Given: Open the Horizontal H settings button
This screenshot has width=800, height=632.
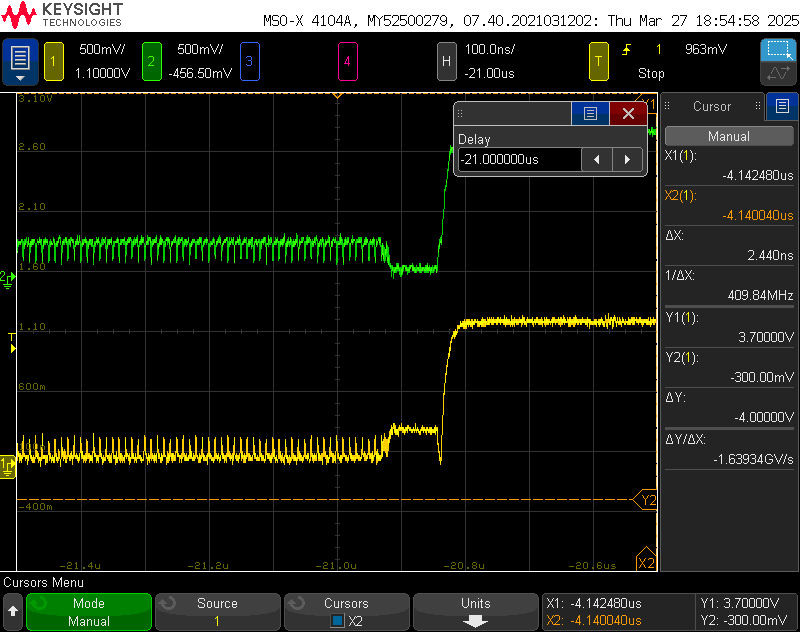Looking at the screenshot, I should click(x=446, y=61).
